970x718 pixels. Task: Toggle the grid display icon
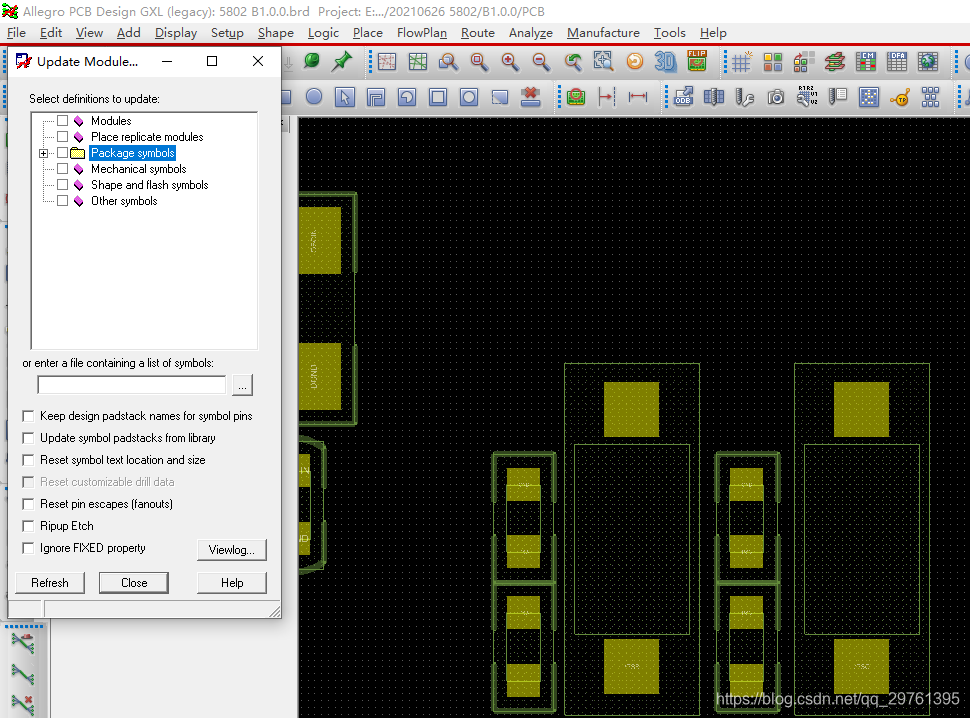click(x=741, y=62)
